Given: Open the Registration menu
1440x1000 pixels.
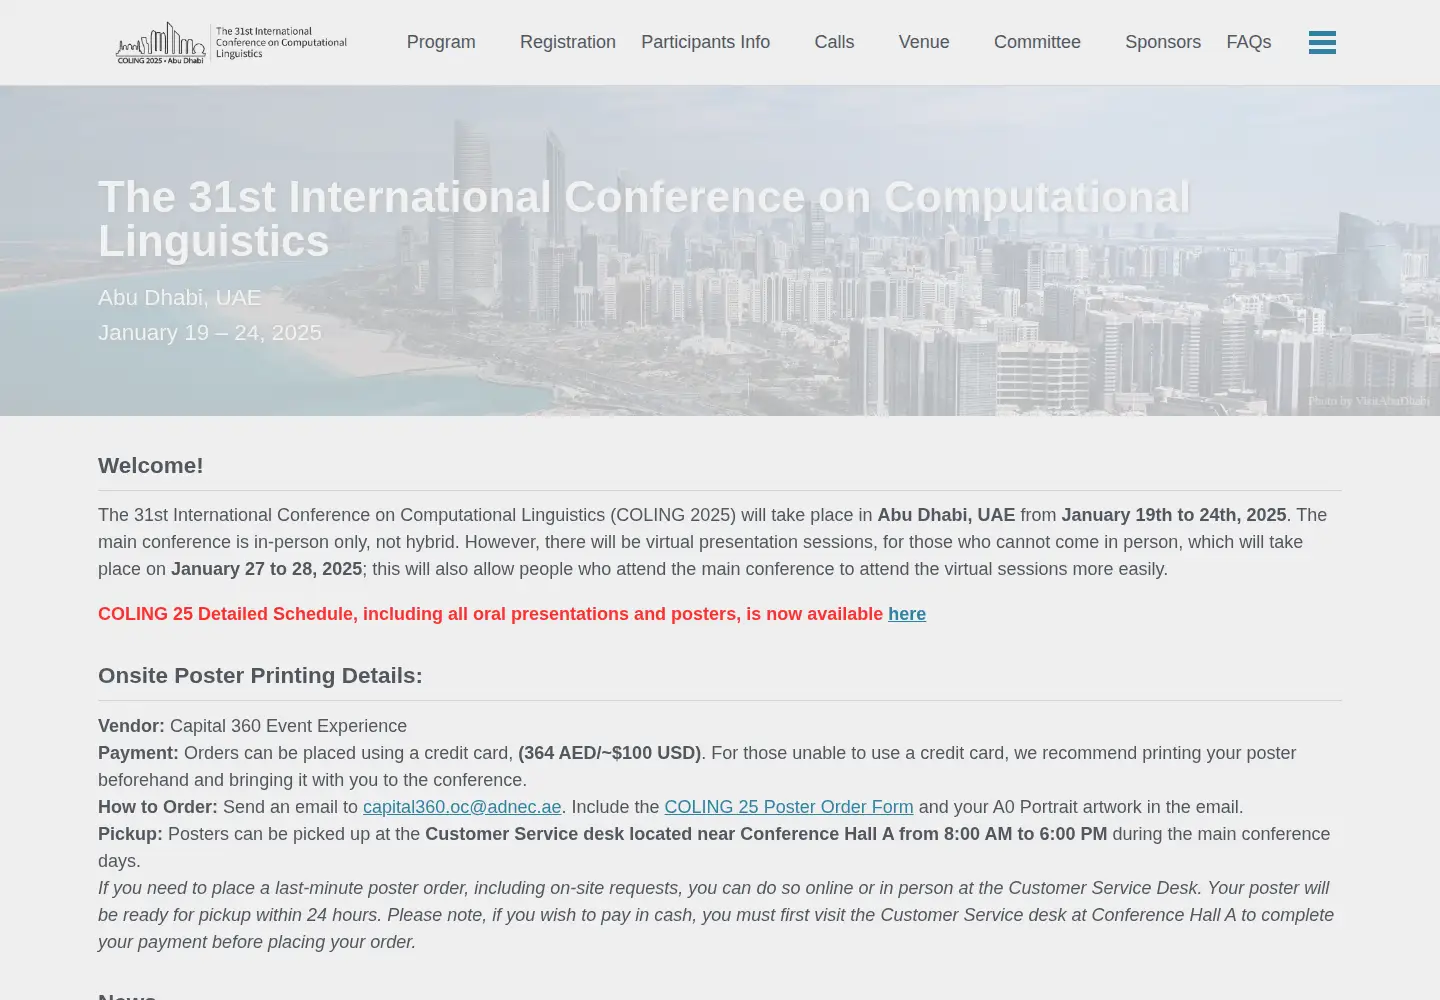Looking at the screenshot, I should 568,42.
